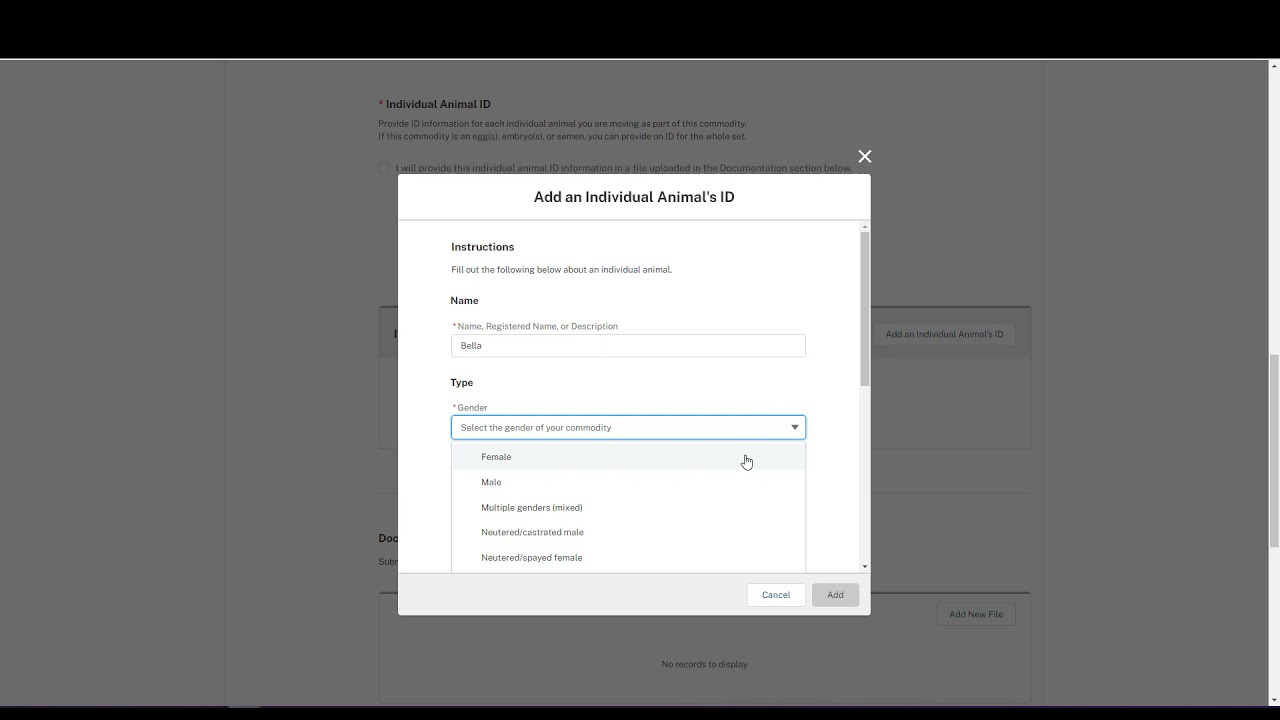Screen dimensions: 1280x720
Task: Click the dialog scrollbar down arrow
Action: [865, 567]
